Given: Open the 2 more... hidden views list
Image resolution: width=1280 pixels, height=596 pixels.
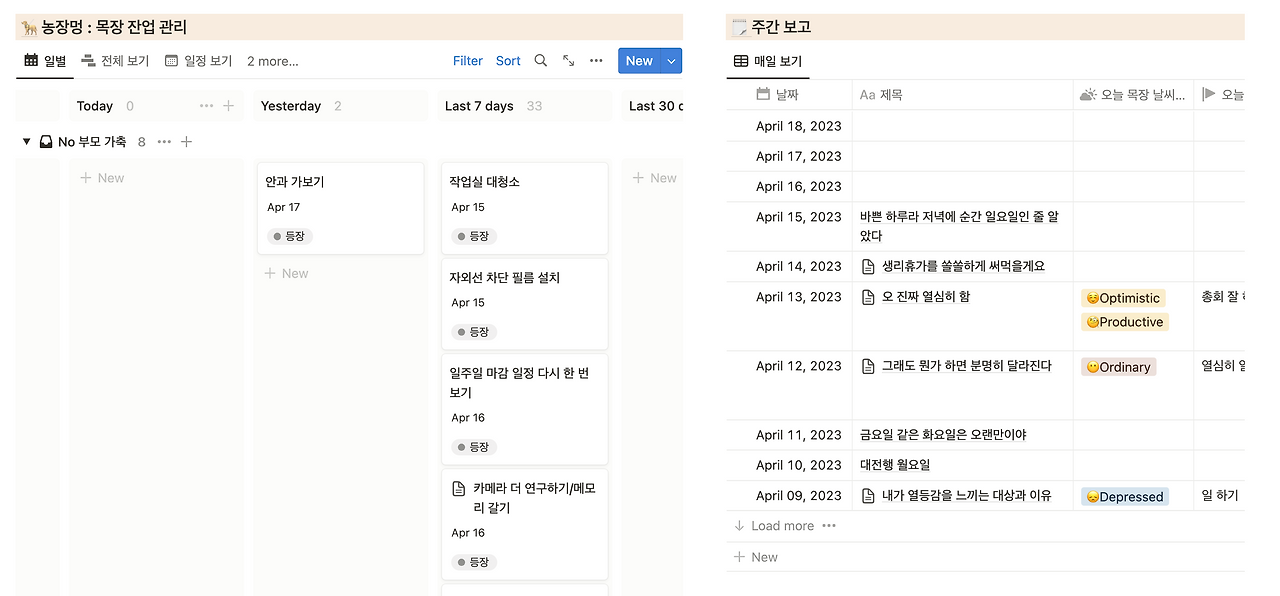Looking at the screenshot, I should click(x=272, y=60).
